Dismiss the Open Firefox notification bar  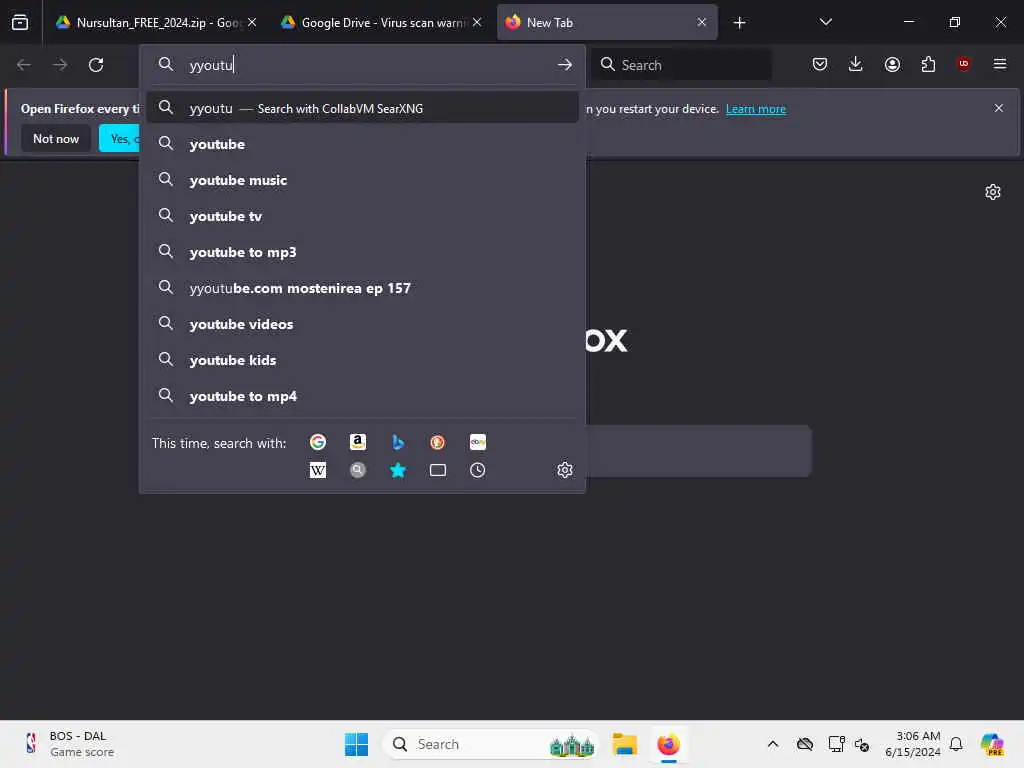click(x=999, y=108)
